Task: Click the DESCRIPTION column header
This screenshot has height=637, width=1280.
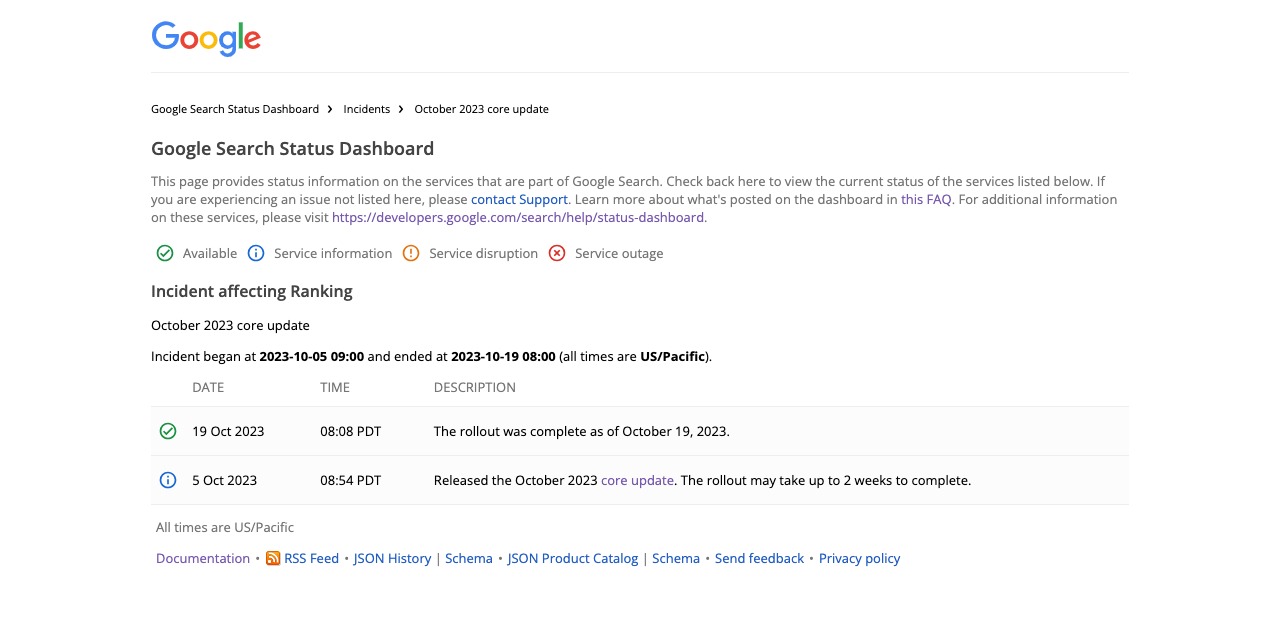Action: click(475, 387)
